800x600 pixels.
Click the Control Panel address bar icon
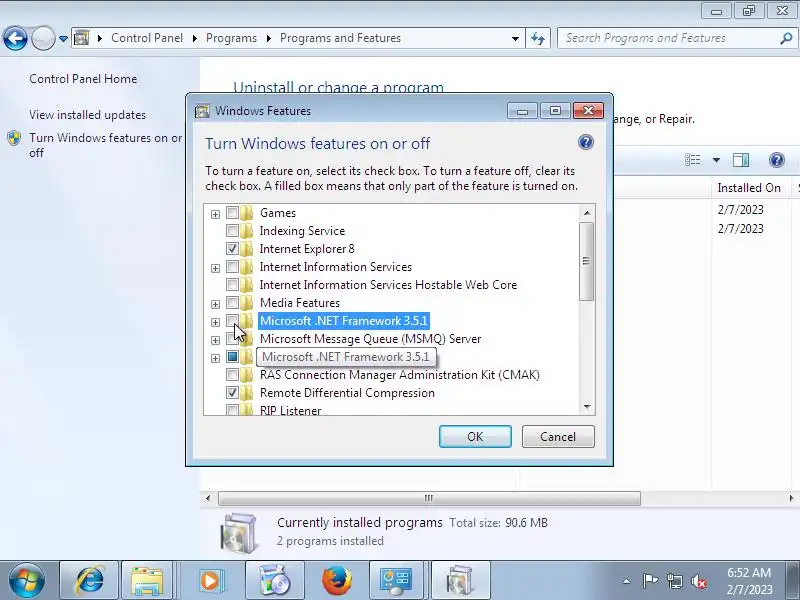click(82, 38)
